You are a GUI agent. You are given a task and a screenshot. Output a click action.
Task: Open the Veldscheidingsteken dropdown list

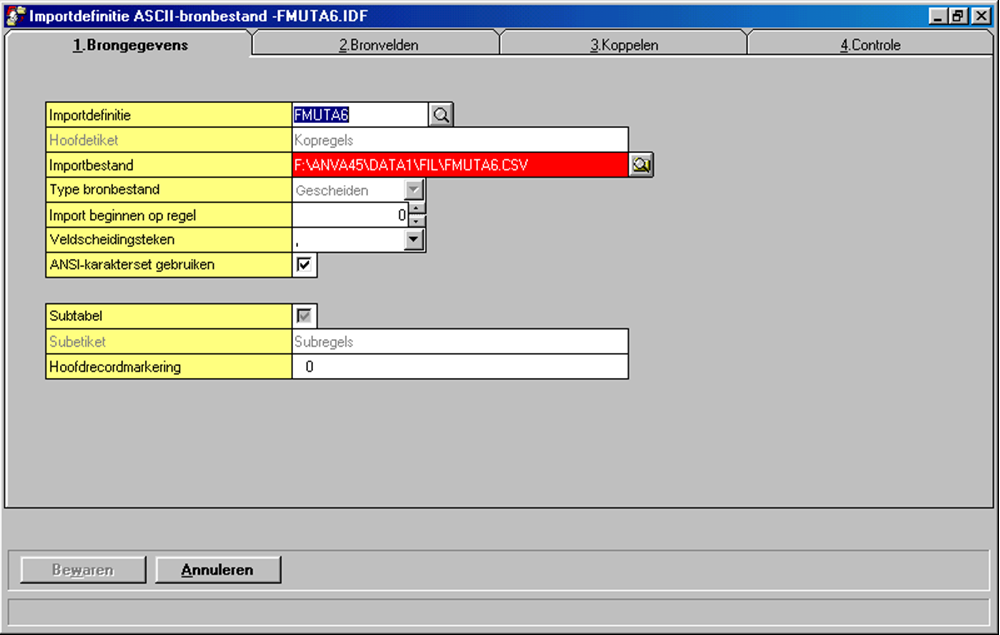pyautogui.click(x=414, y=240)
